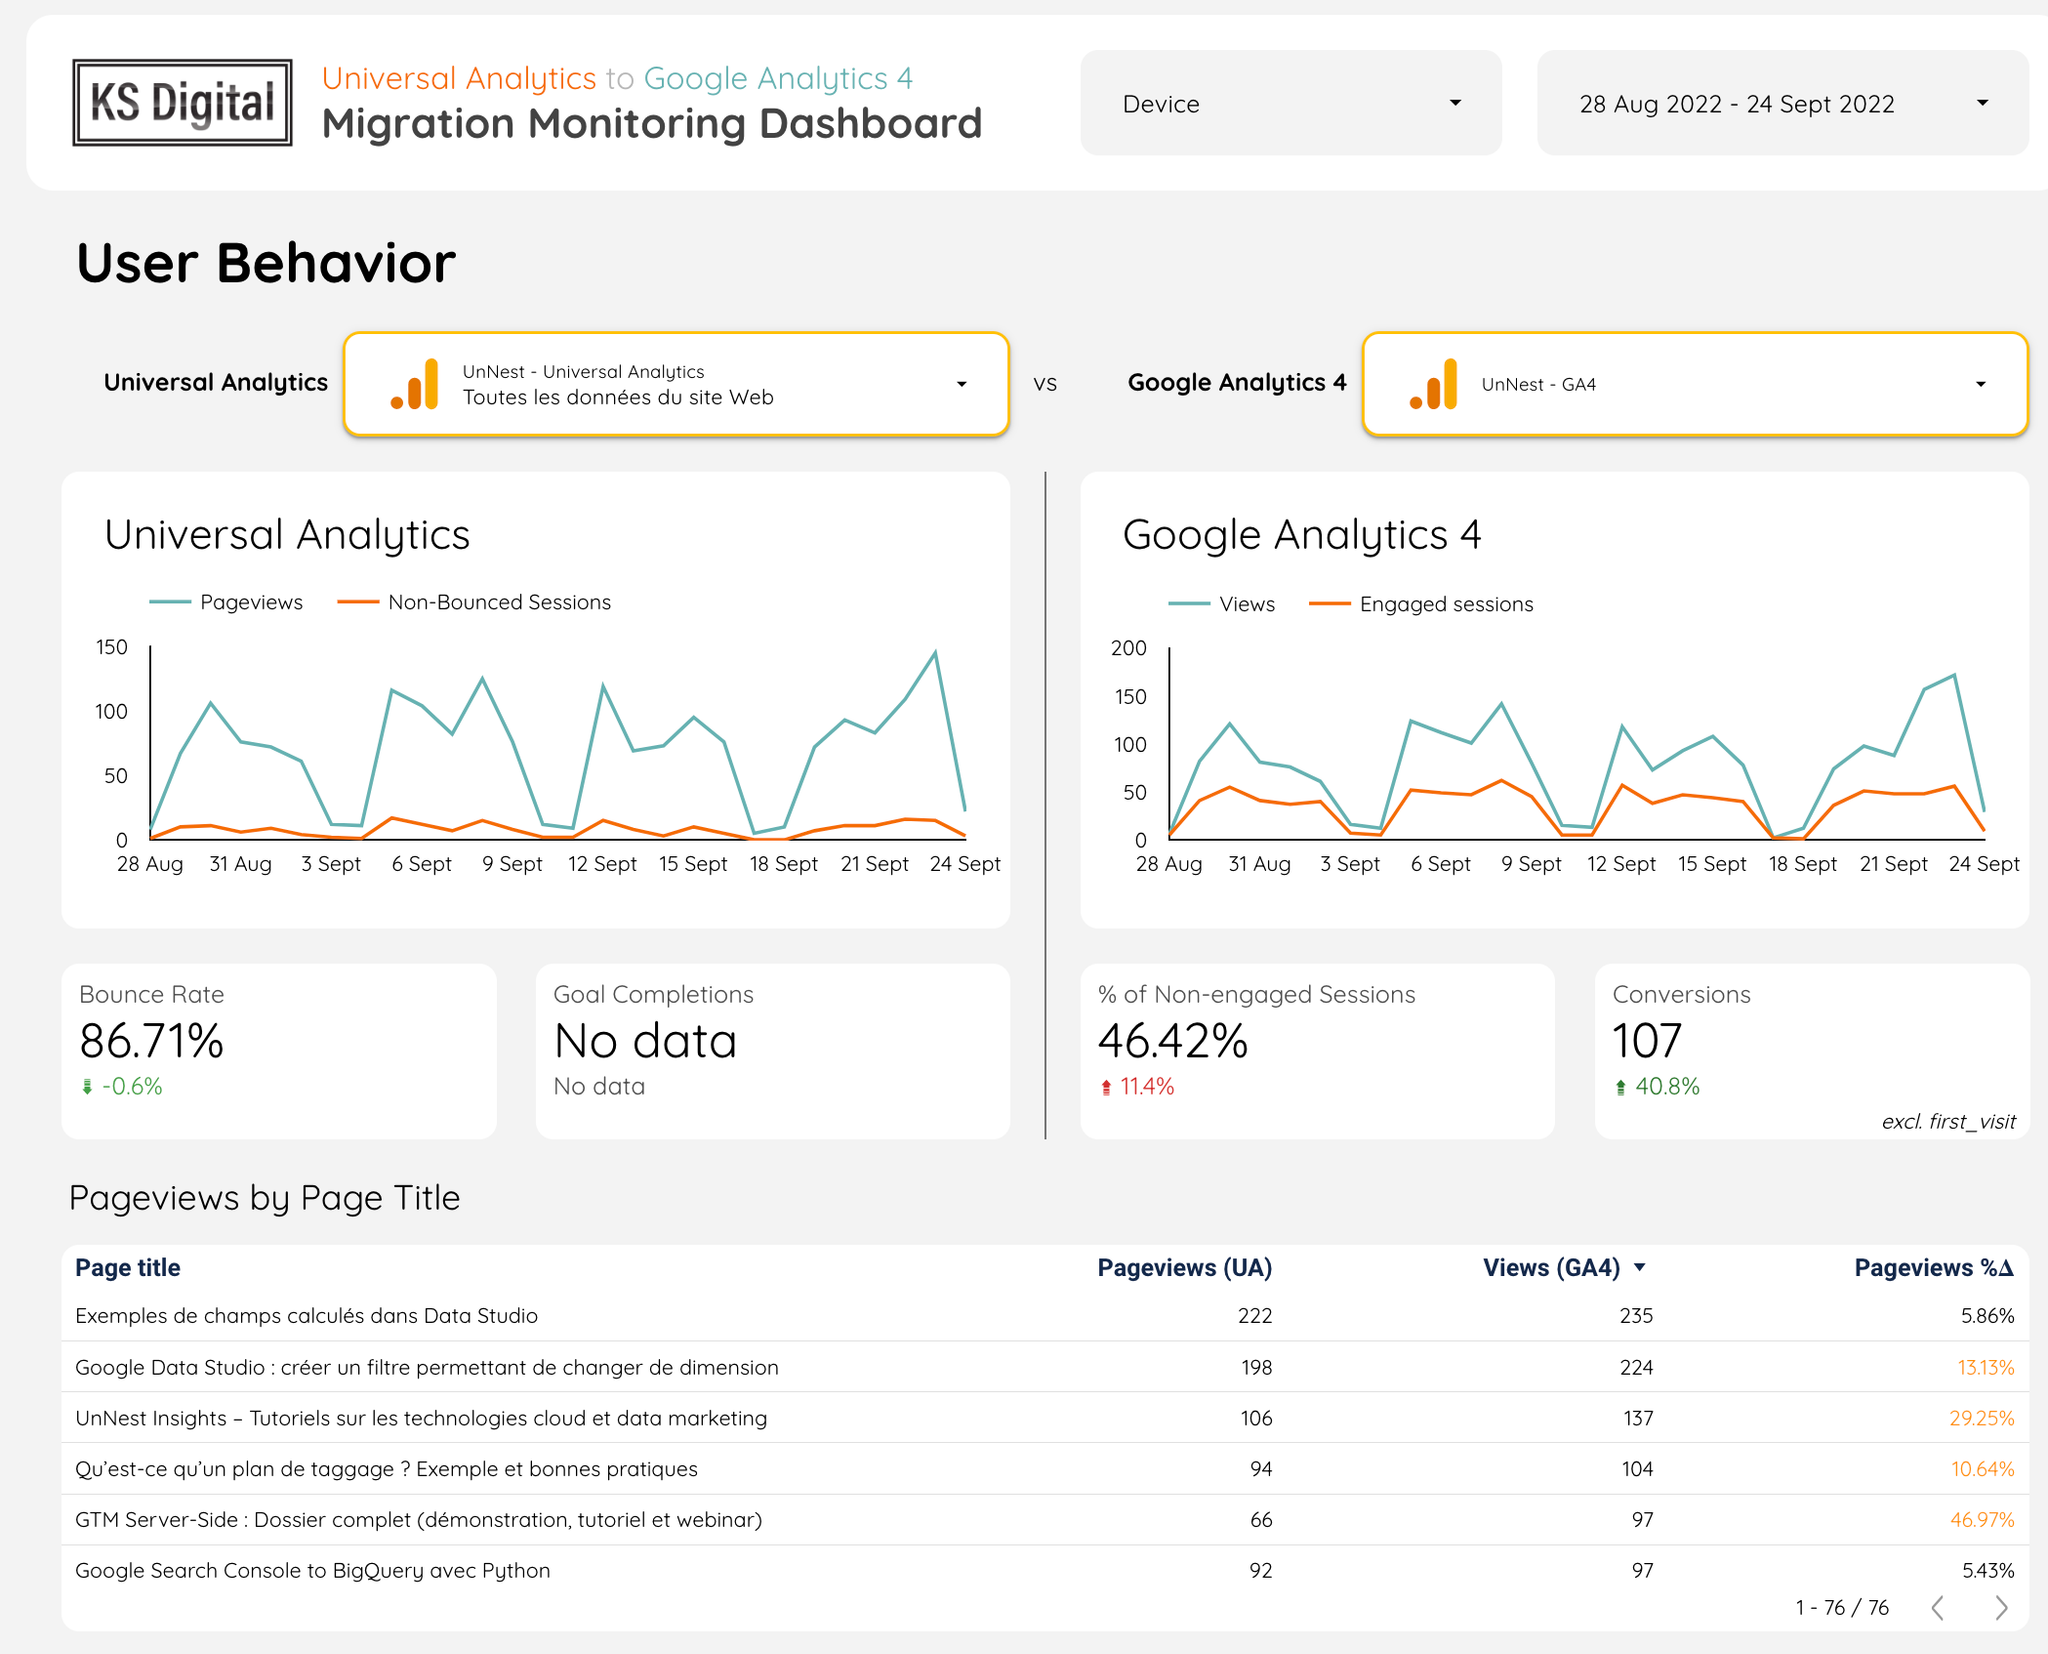Select row Exemples de champs calculés dans Data Studio

1045,1316
